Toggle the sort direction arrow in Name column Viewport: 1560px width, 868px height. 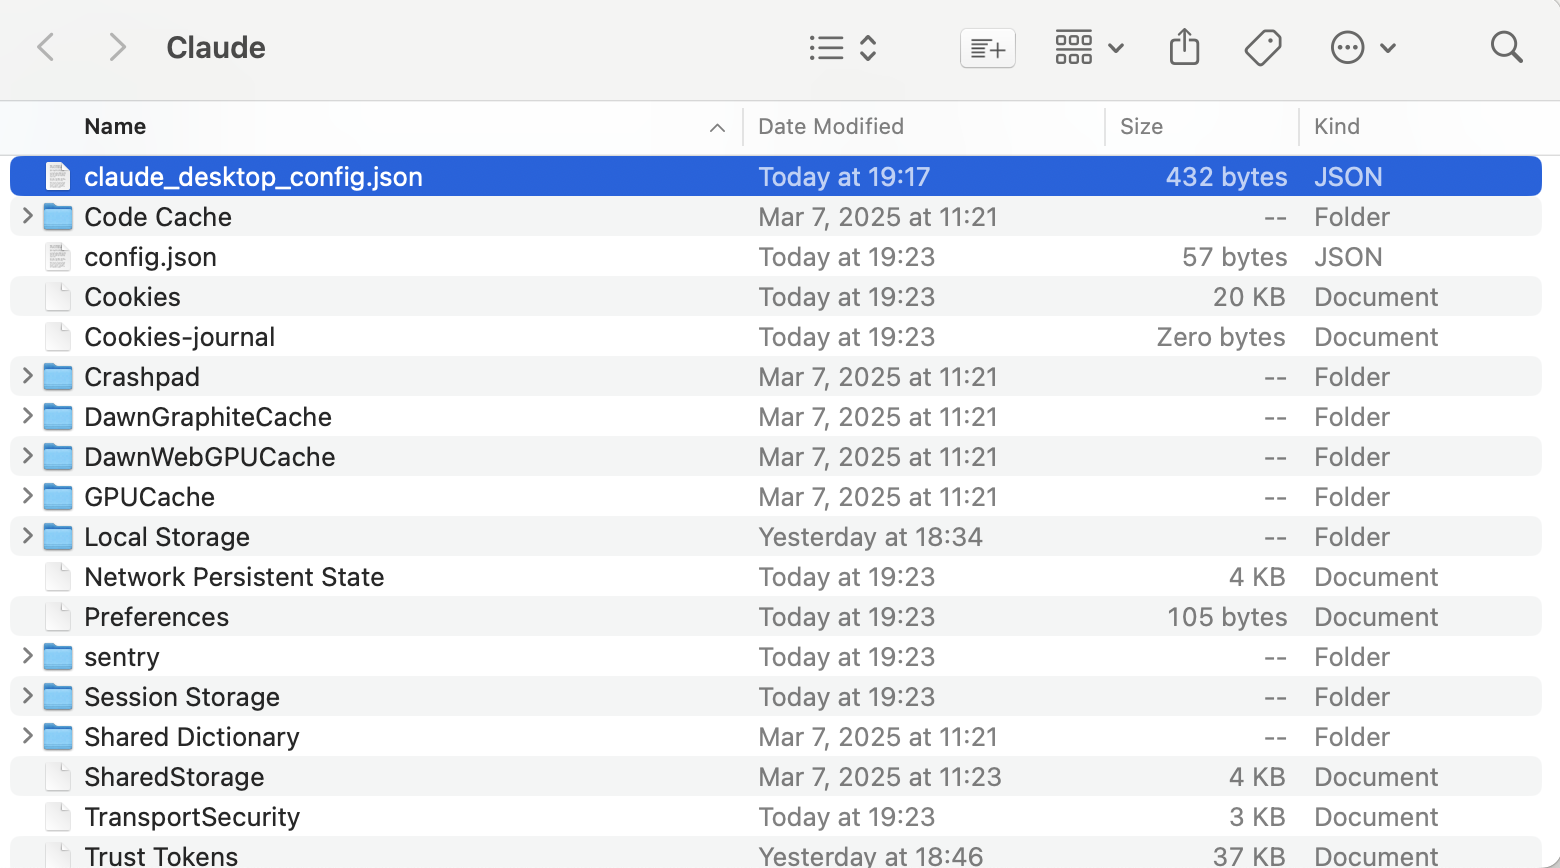[717, 128]
